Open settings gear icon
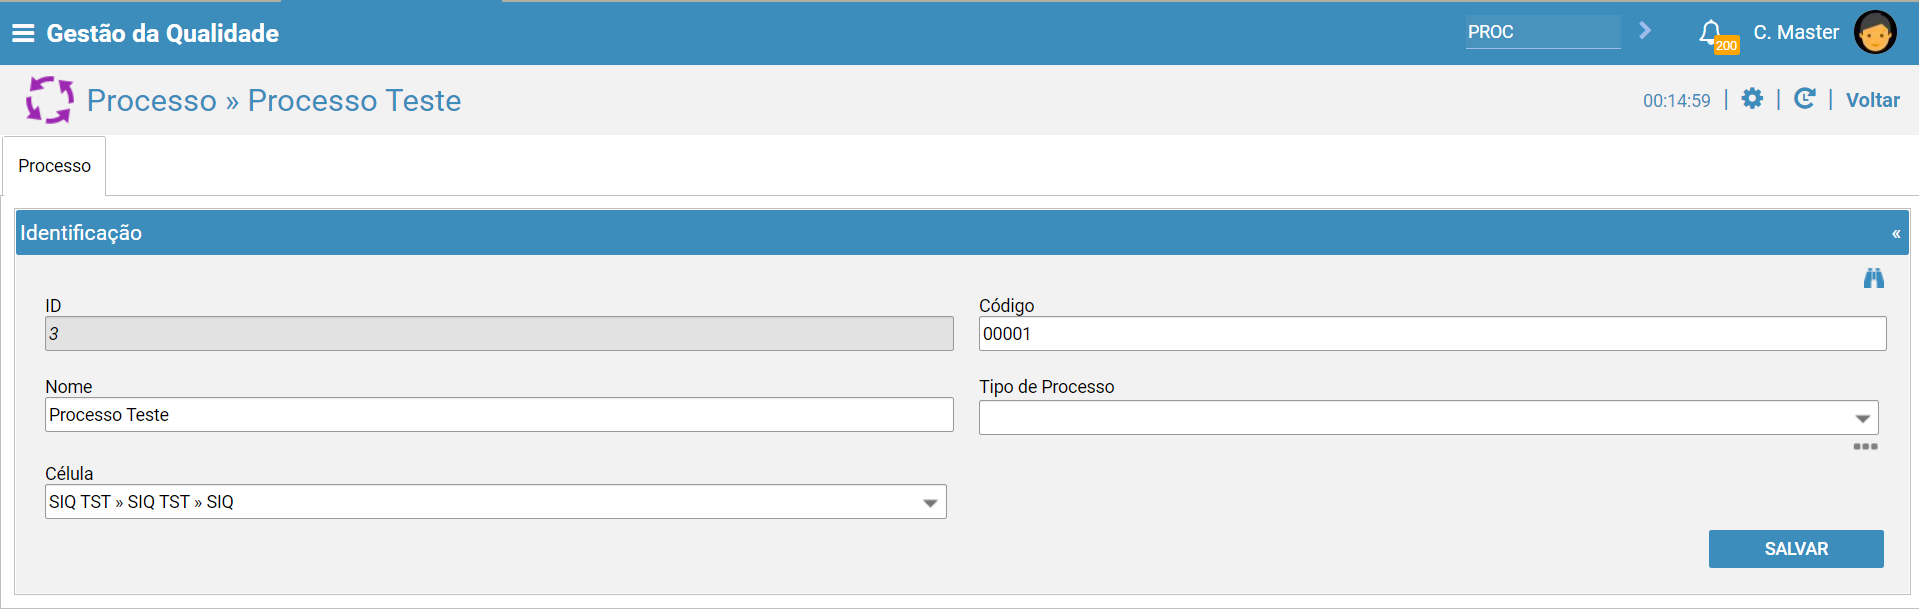Viewport: 1920px width, 614px height. pos(1752,99)
